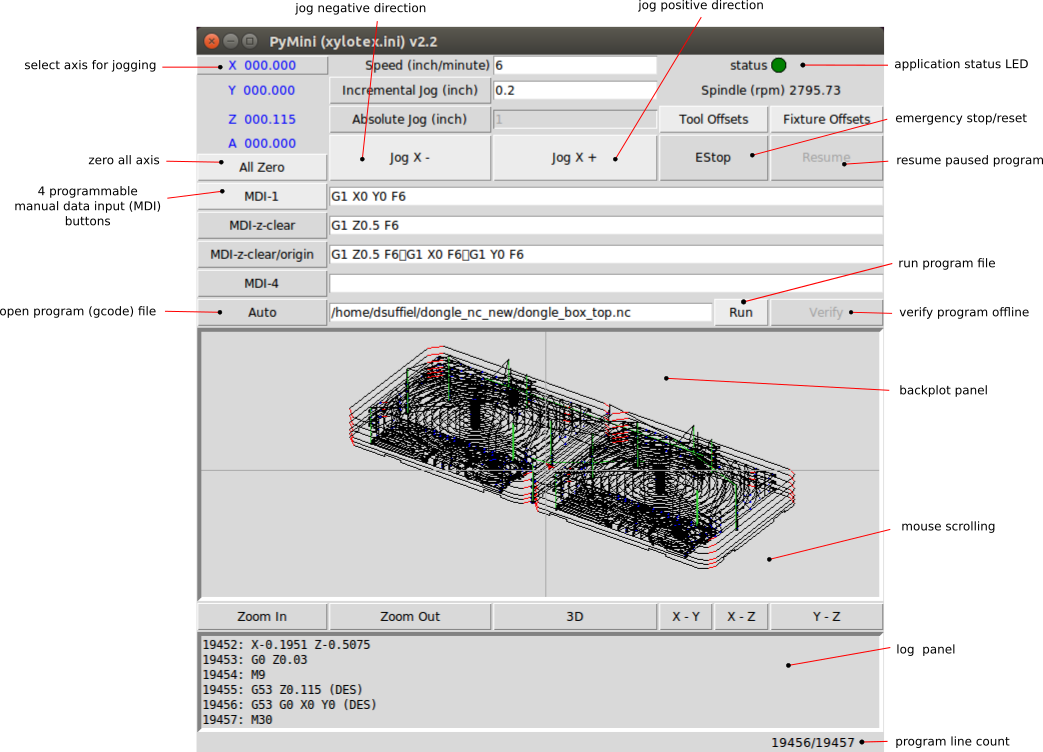Maximize the PyMini window
The height and width of the screenshot is (752, 1043).
point(250,41)
